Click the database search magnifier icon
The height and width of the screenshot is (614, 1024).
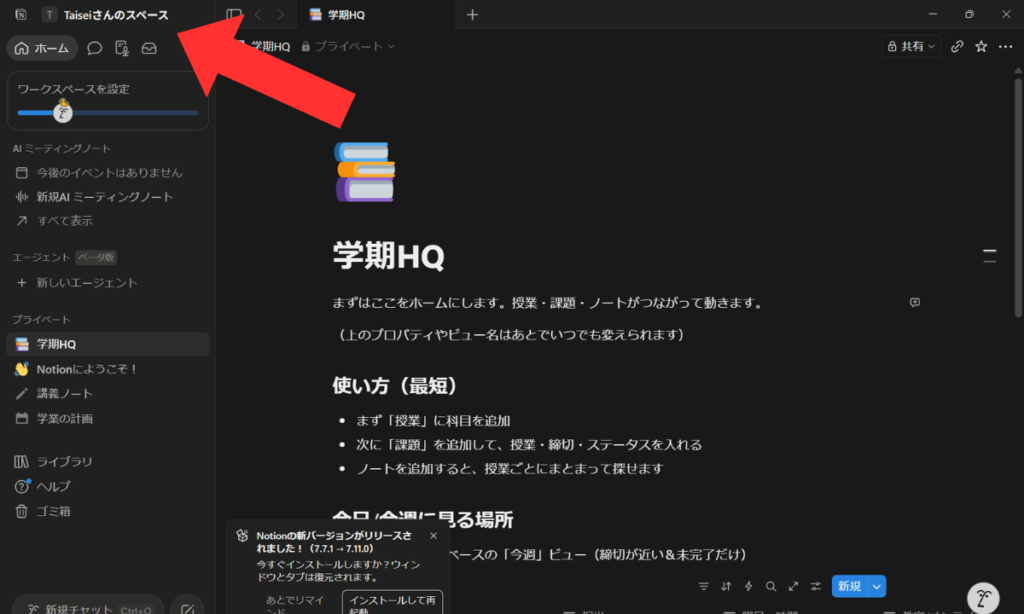tap(770, 586)
